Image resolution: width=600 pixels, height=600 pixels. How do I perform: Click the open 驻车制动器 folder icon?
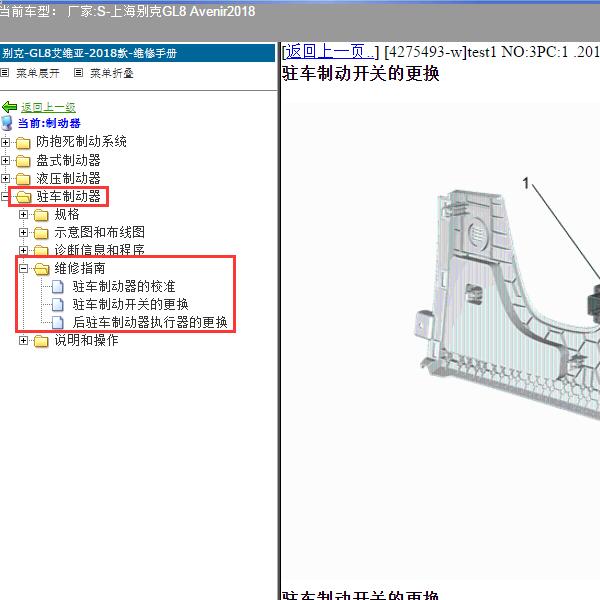coord(23,197)
